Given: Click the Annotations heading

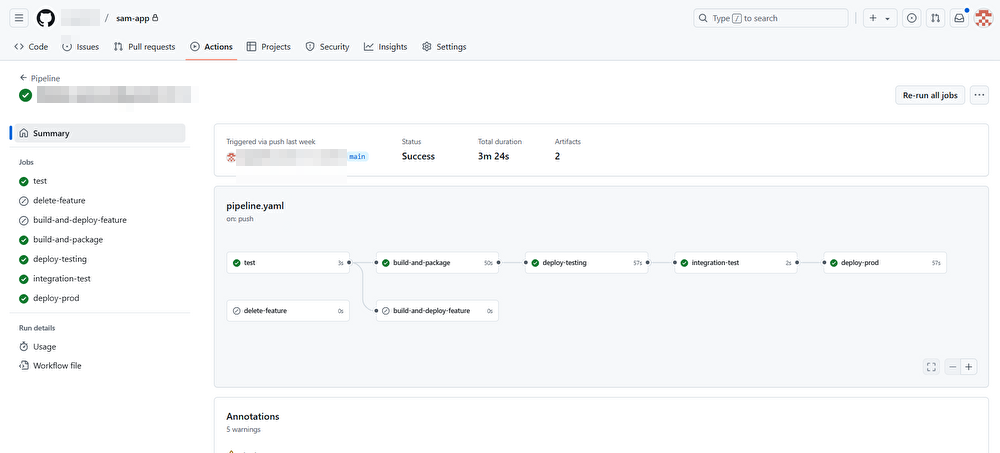Looking at the screenshot, I should click(x=253, y=417).
